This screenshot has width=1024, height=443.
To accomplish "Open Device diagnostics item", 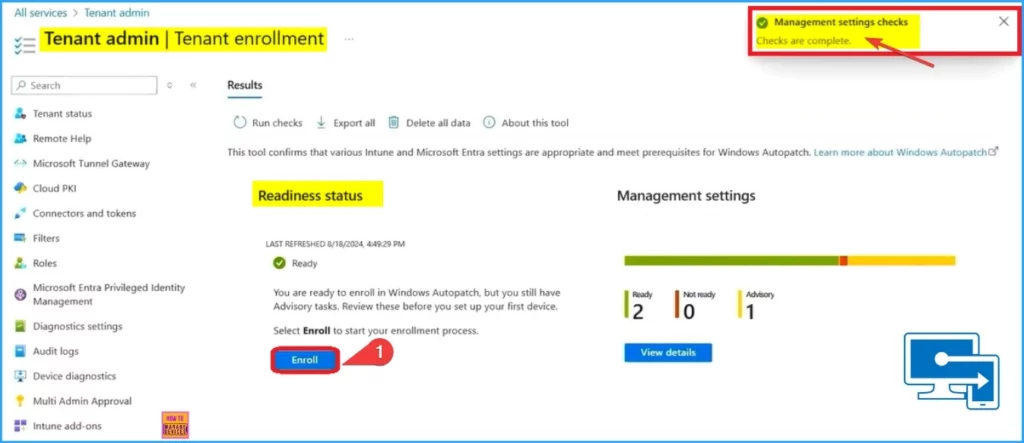I will point(74,376).
